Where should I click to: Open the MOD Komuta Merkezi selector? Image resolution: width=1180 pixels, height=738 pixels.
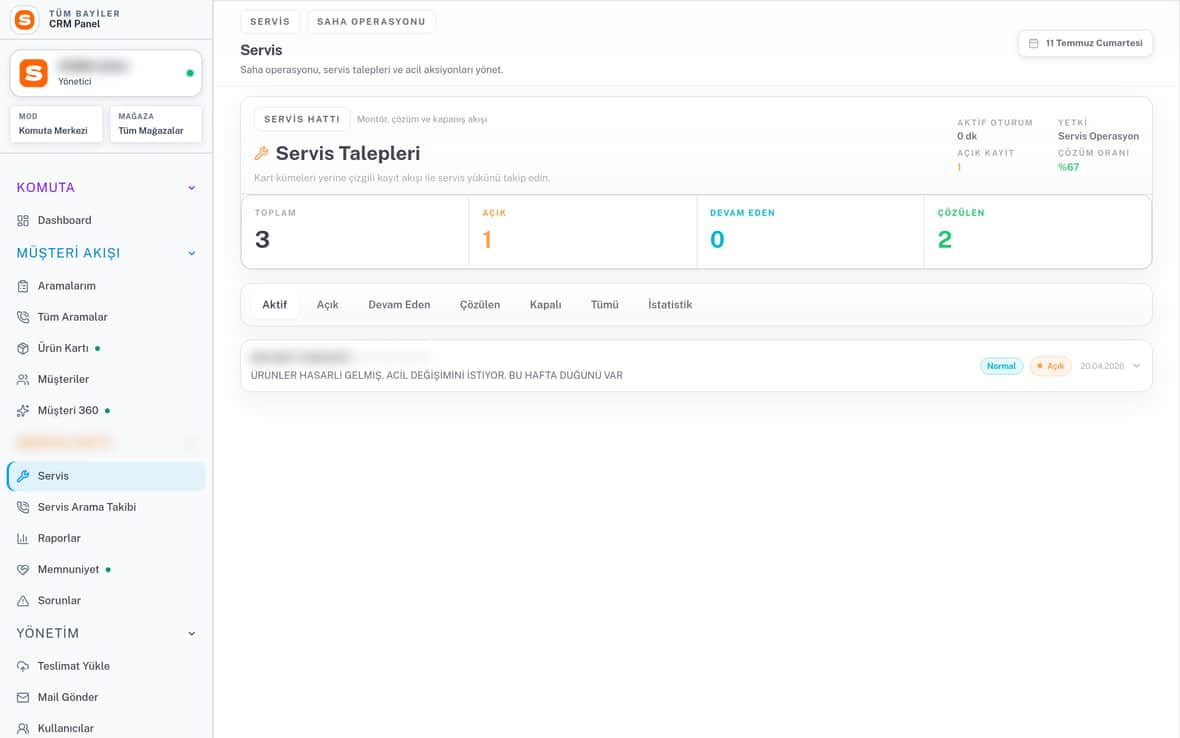coord(56,124)
